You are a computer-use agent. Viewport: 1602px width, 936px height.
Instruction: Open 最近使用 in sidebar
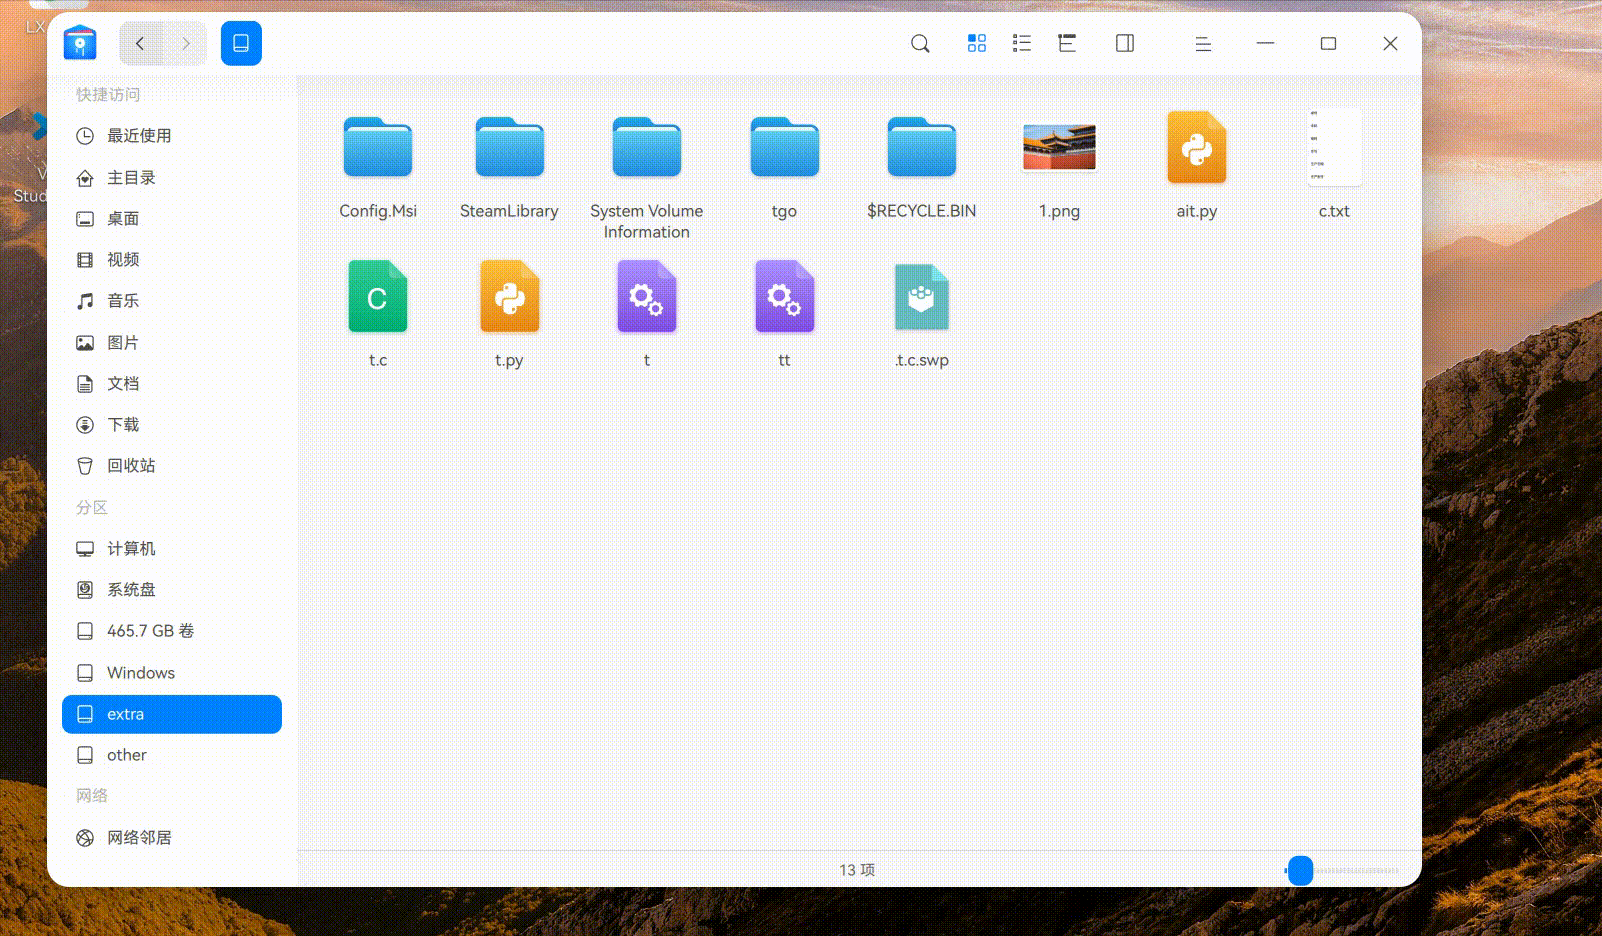tap(172, 136)
